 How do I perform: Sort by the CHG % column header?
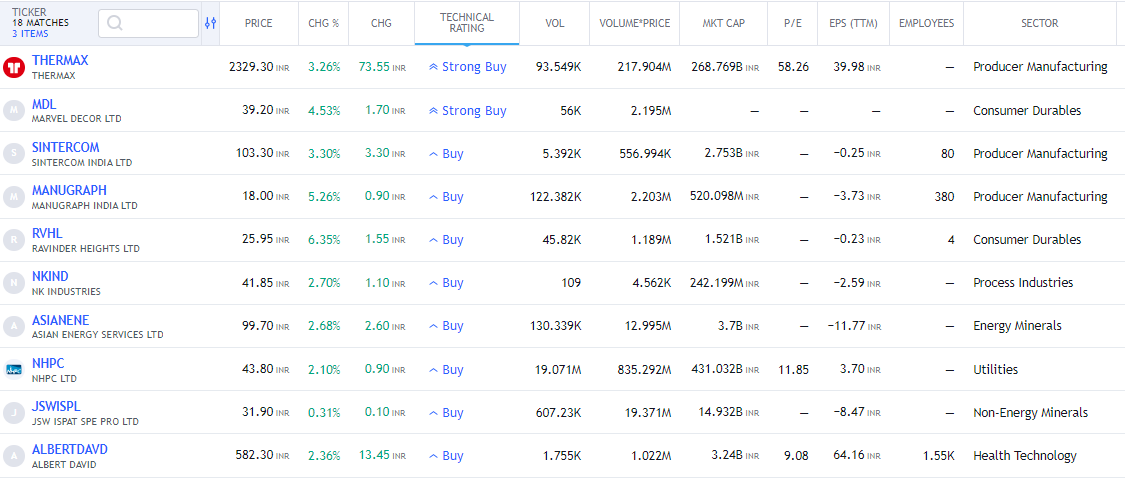324,23
